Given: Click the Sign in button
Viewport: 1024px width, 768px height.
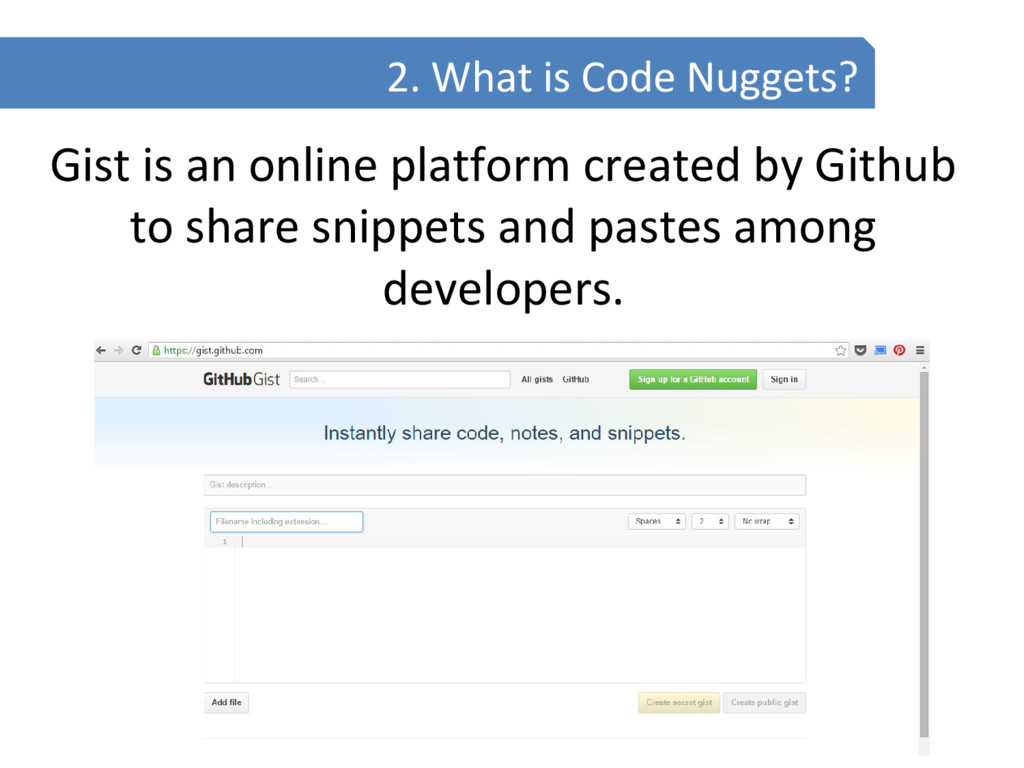Looking at the screenshot, I should click(784, 379).
